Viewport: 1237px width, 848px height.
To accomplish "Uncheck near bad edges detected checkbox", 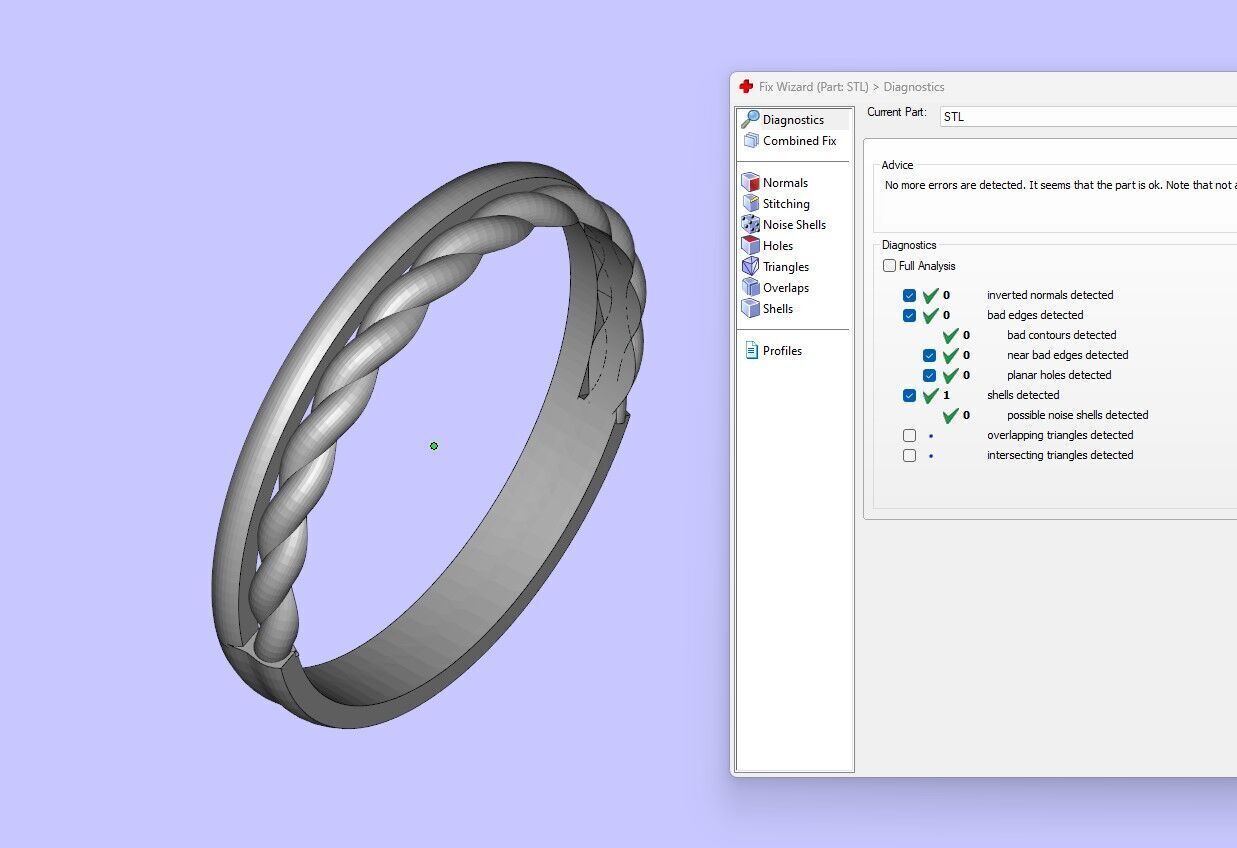I will click(929, 355).
